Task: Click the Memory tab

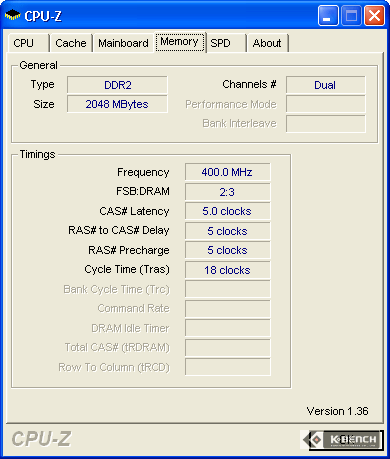Action: tap(180, 42)
